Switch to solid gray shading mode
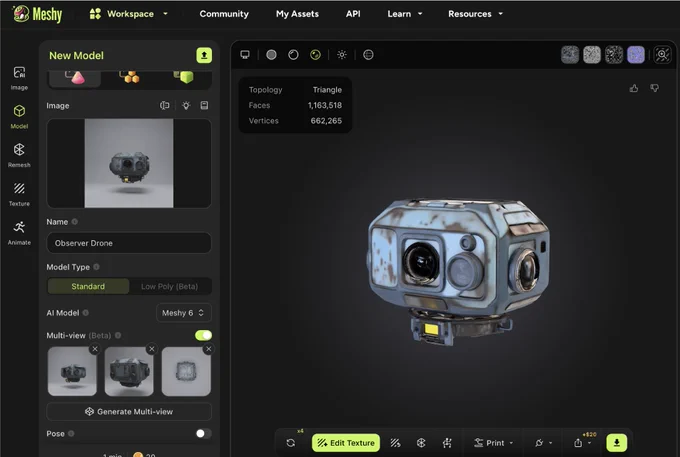This screenshot has width=680, height=457. 271,55
